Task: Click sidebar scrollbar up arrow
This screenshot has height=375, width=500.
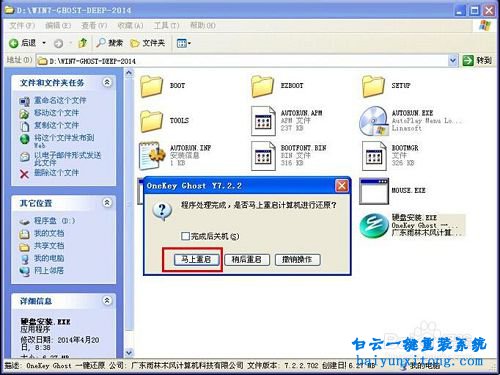Action: [x=129, y=73]
